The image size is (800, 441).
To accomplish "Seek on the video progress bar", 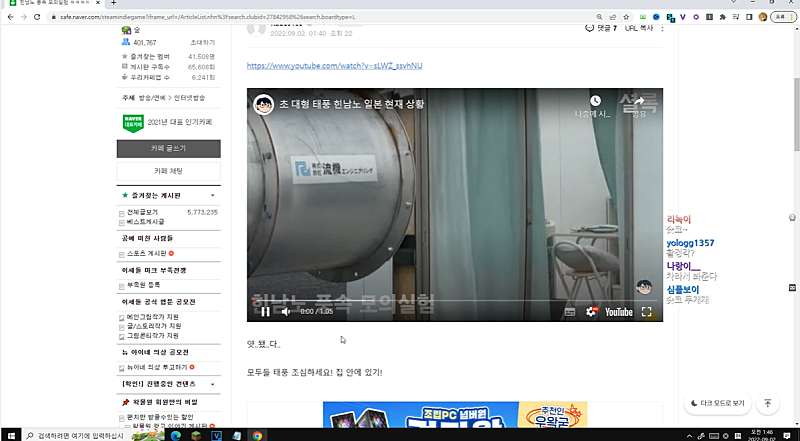I will coord(455,301).
